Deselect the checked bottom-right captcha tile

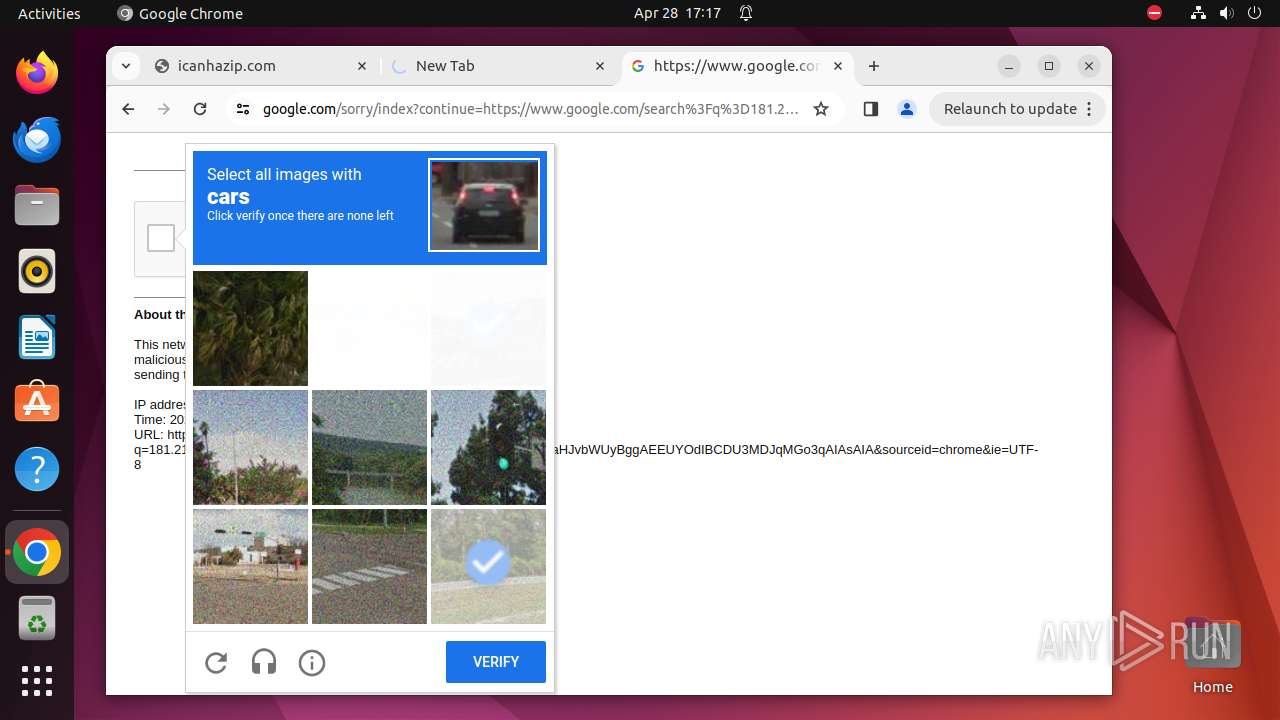point(488,566)
